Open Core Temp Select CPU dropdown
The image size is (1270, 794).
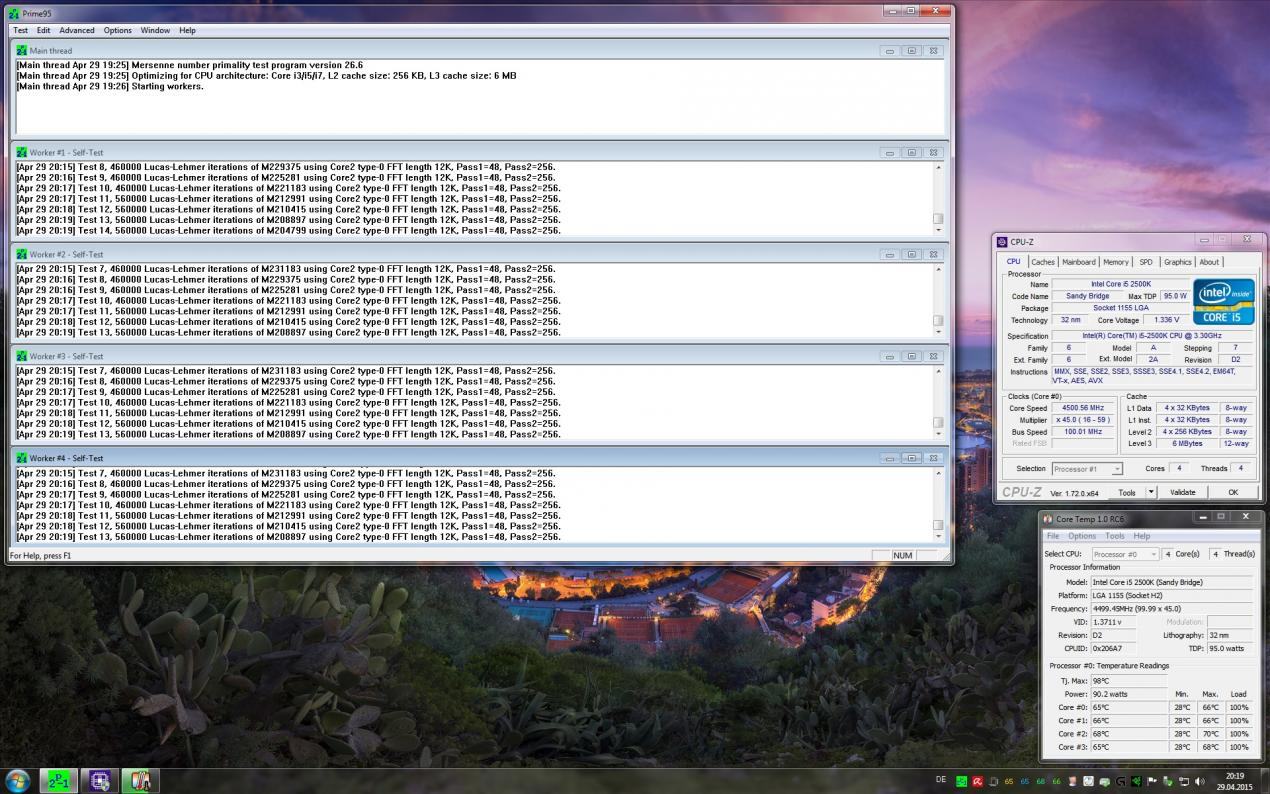[1125, 553]
